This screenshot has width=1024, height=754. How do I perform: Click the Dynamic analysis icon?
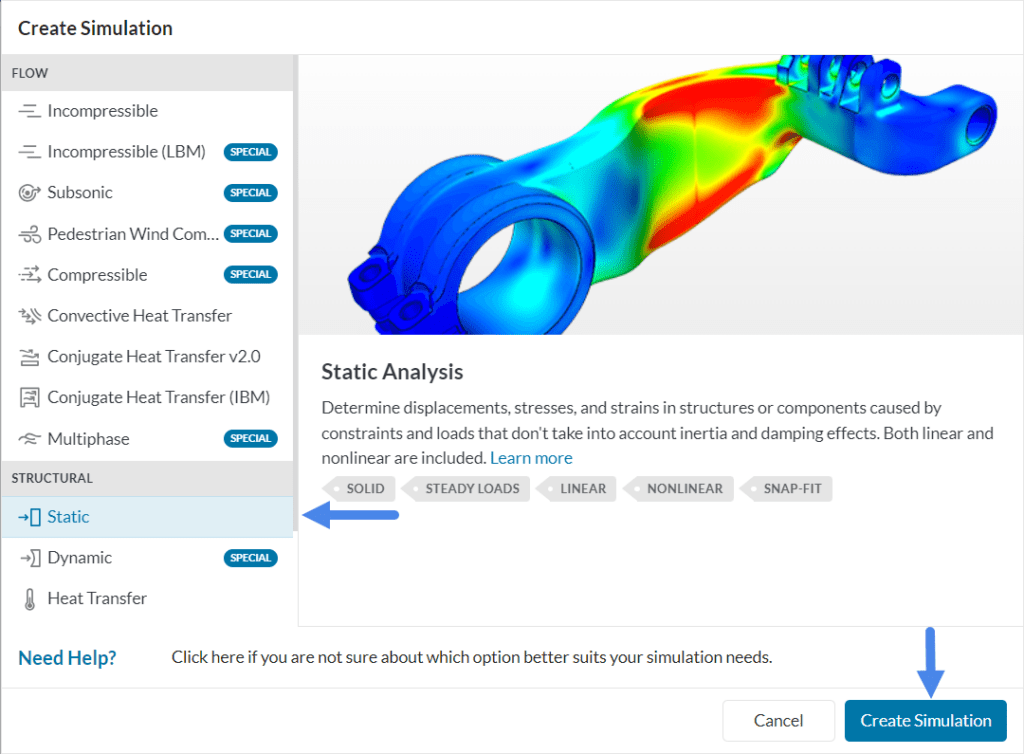tap(32, 557)
